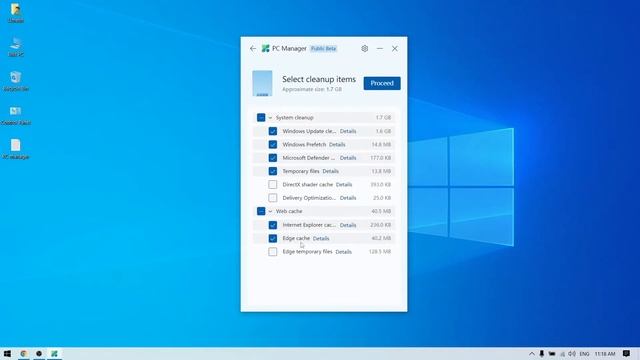Click the battery tray icon
The height and width of the screenshot is (360, 640).
point(552,354)
